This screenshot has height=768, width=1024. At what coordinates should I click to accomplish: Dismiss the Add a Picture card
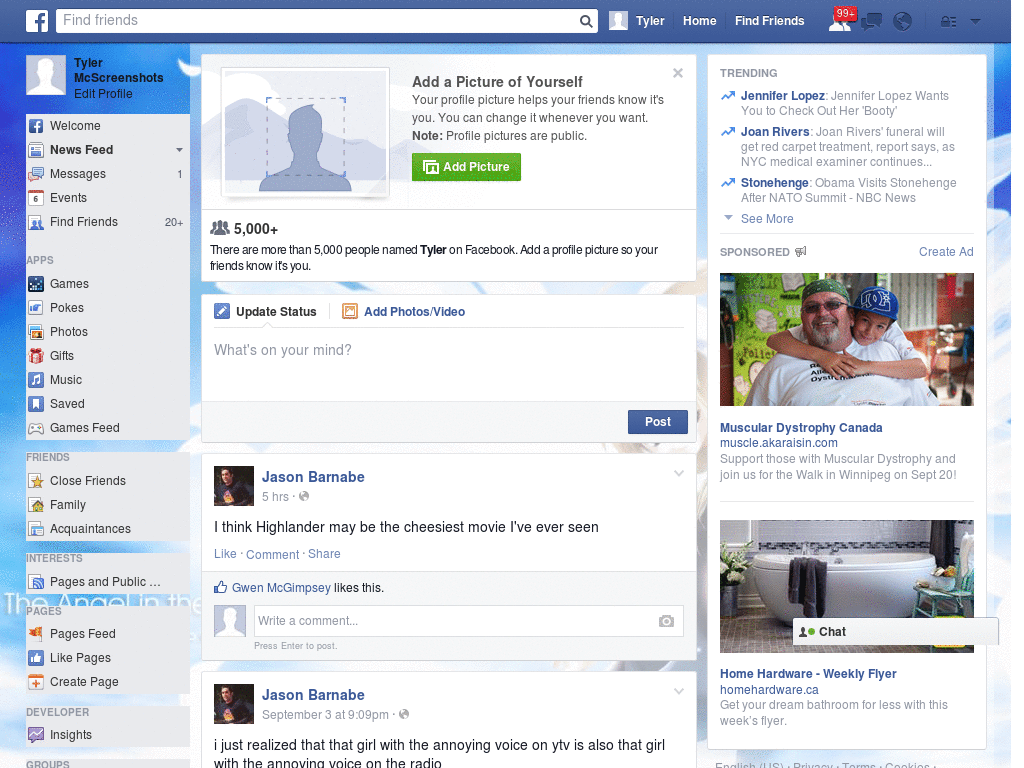(678, 73)
